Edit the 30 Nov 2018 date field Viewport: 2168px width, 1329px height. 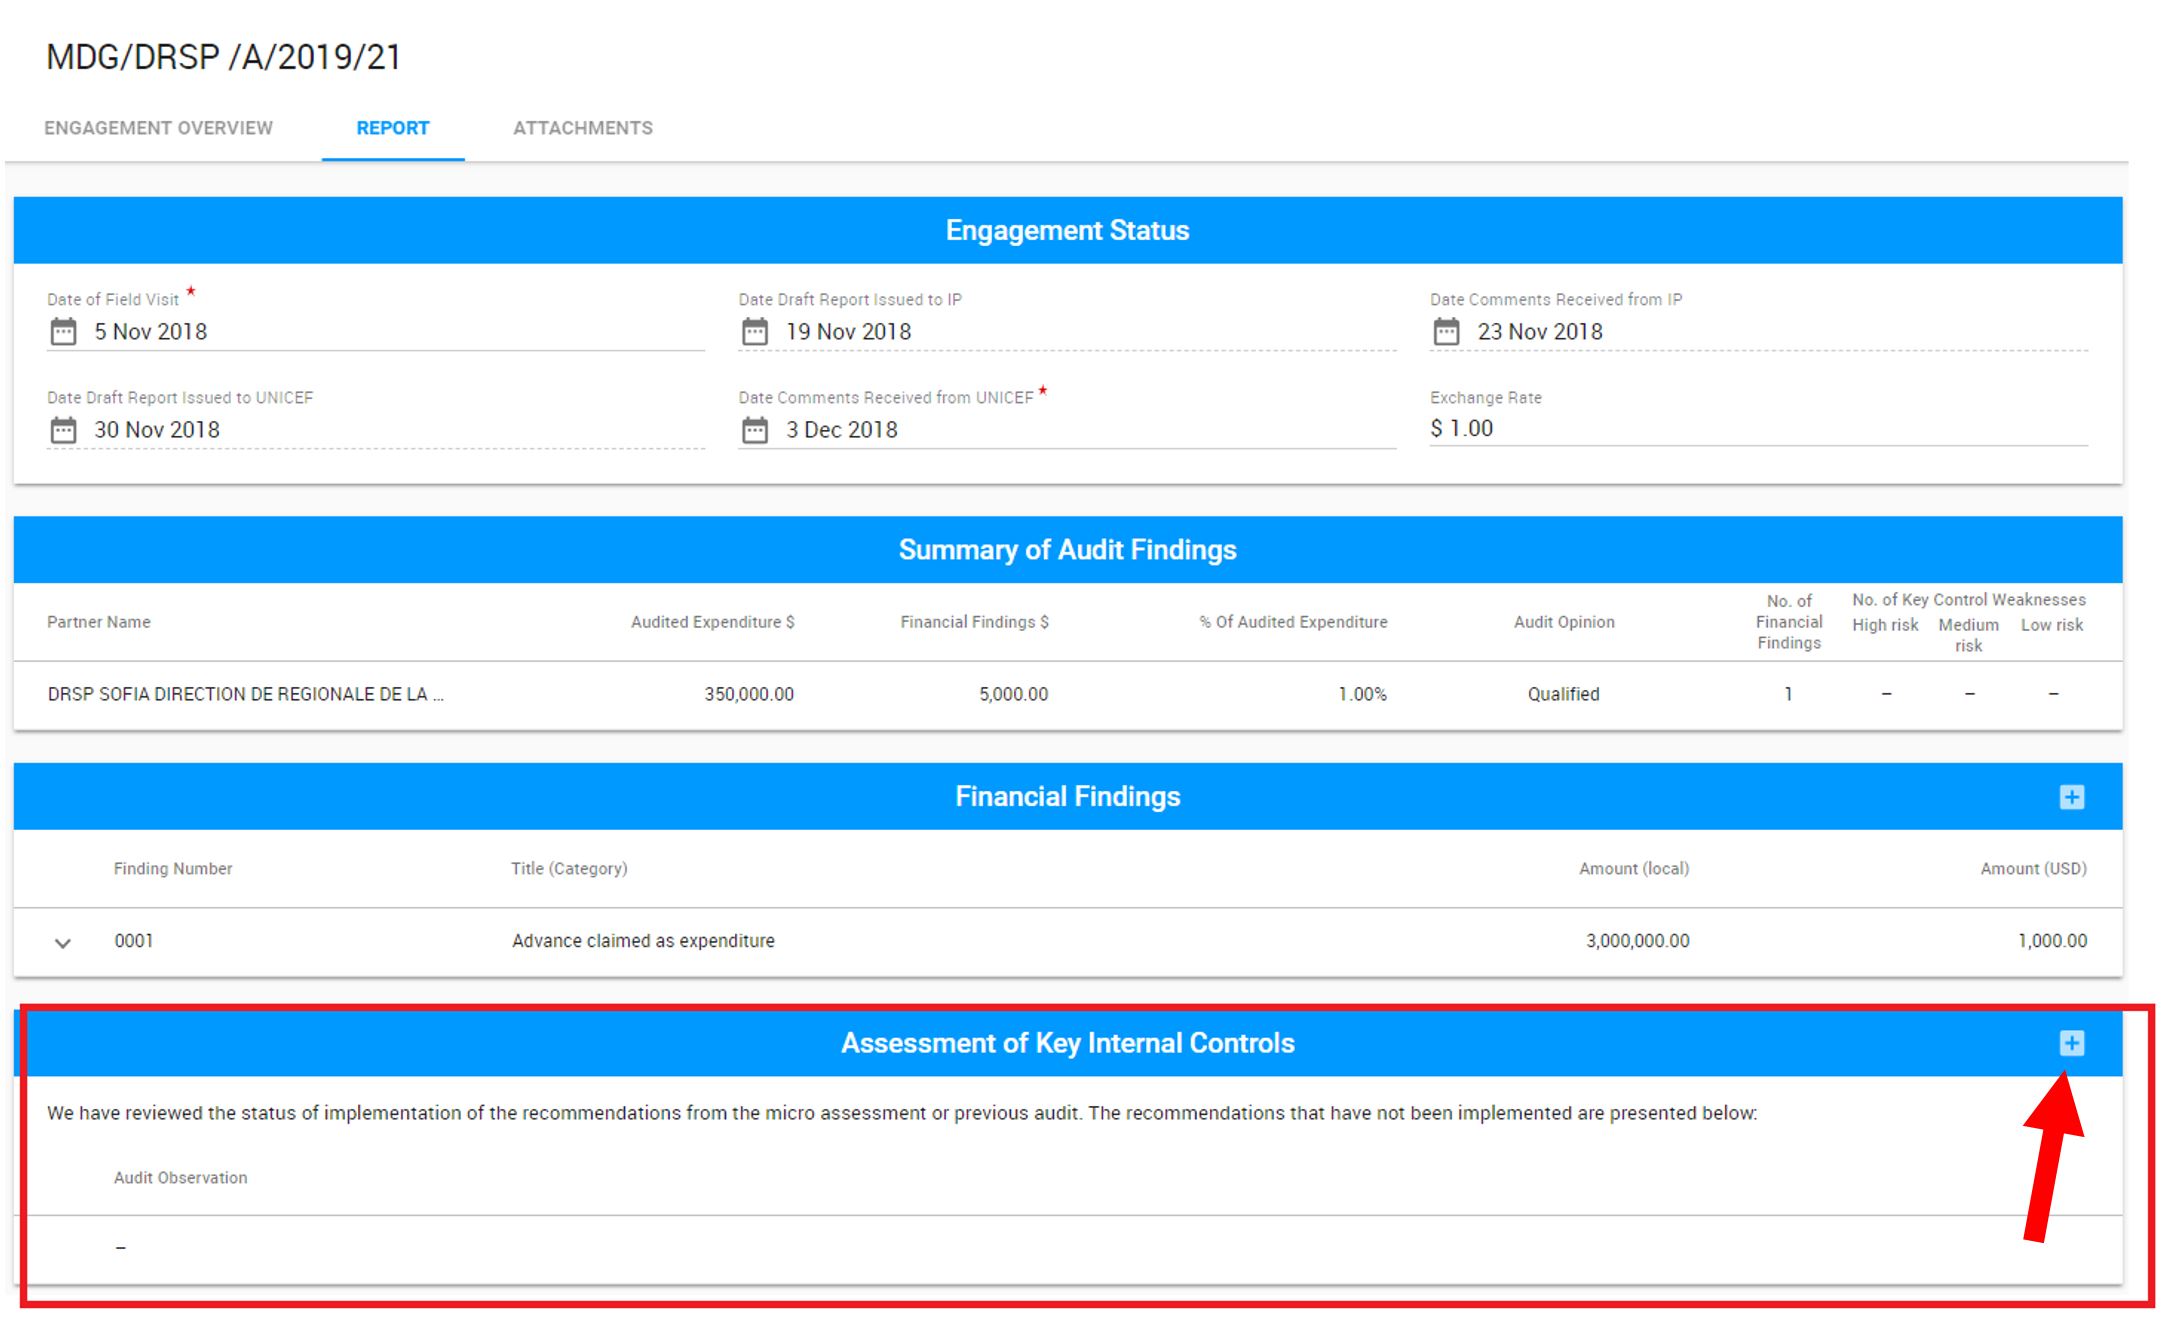pos(376,430)
